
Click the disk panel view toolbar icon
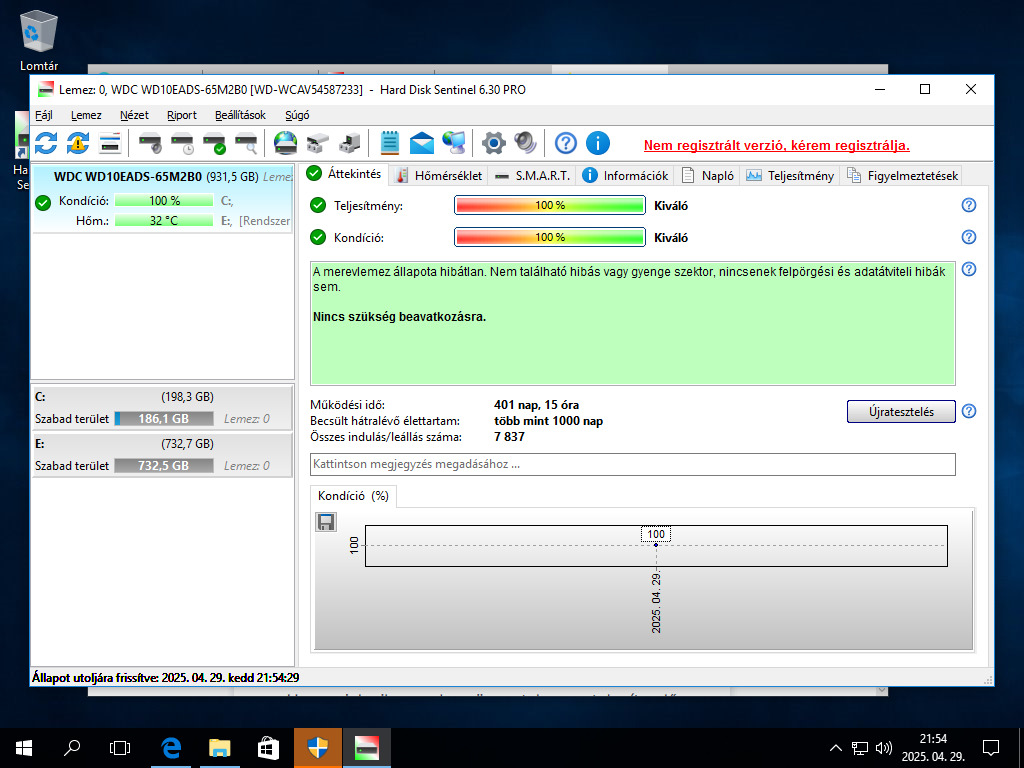point(110,142)
